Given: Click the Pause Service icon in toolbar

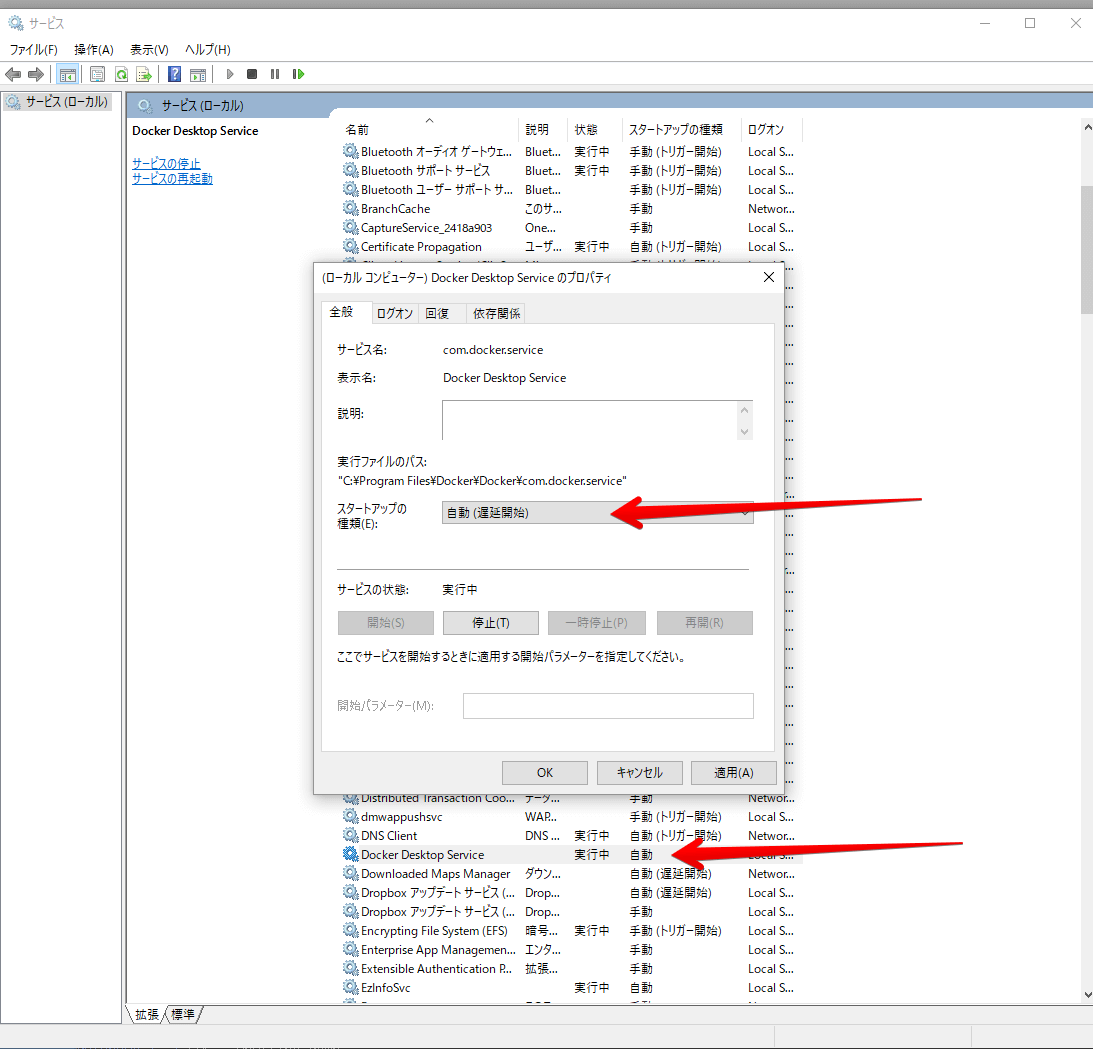Looking at the screenshot, I should 275,74.
